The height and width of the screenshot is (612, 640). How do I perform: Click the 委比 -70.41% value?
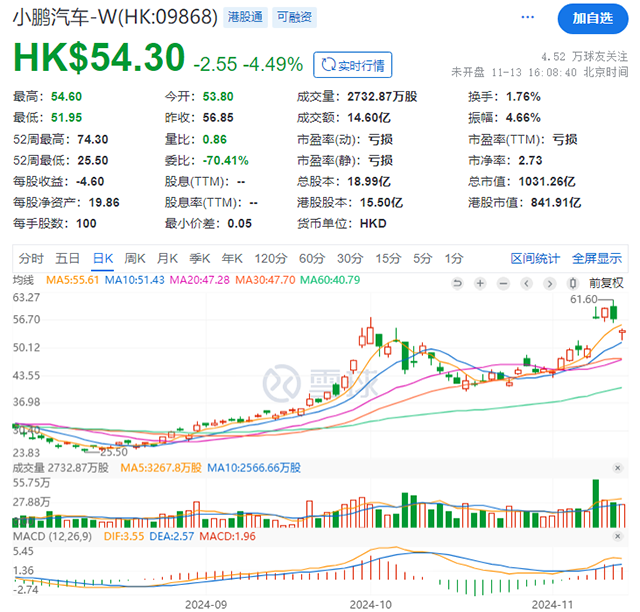click(x=226, y=160)
